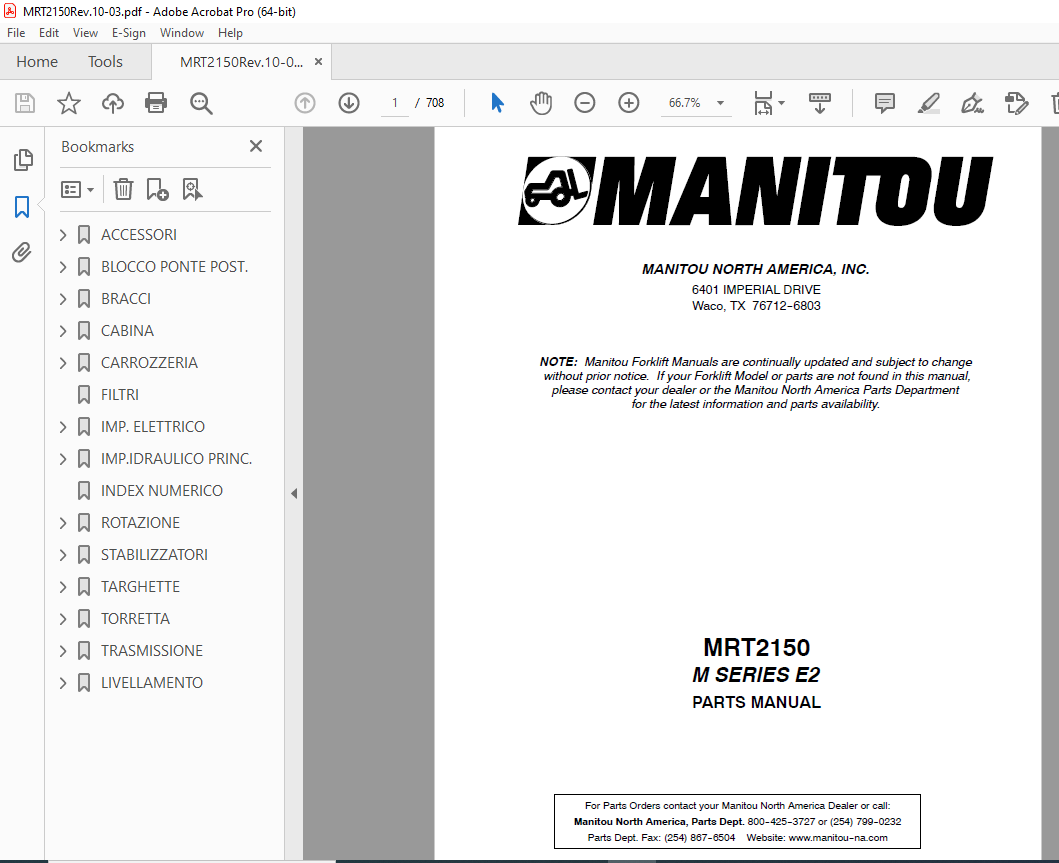Open the E-Sign menu
This screenshot has height=863, width=1059.
(128, 32)
